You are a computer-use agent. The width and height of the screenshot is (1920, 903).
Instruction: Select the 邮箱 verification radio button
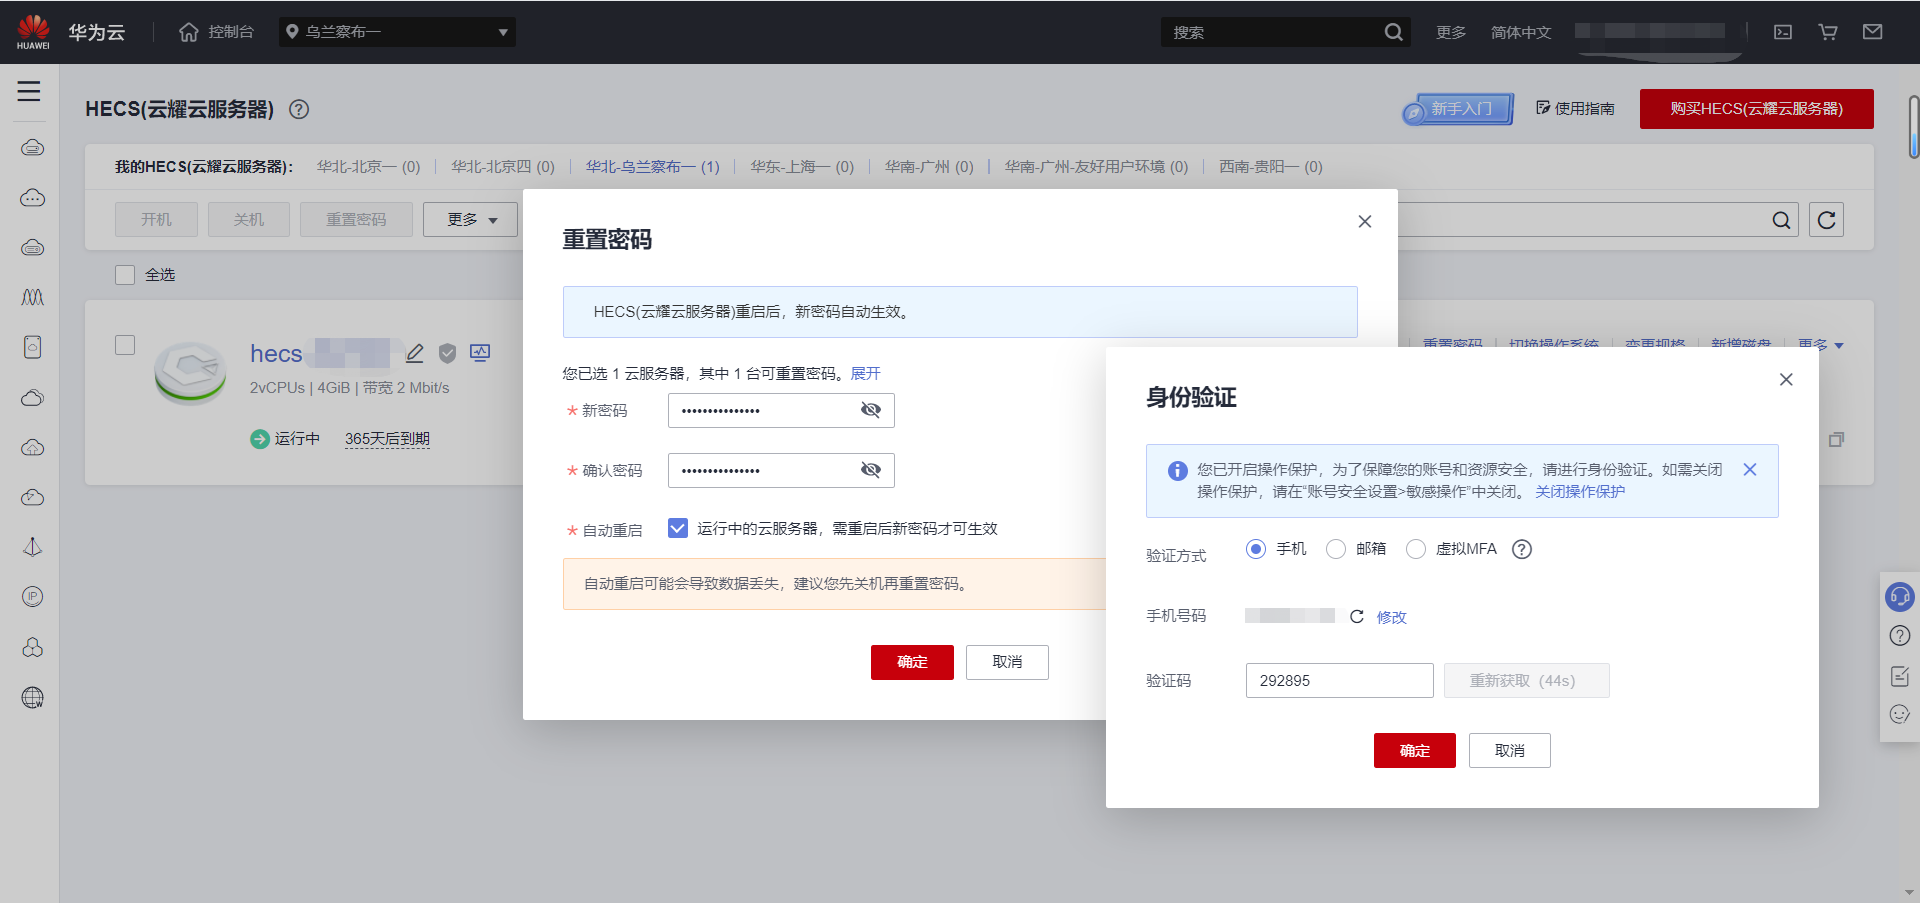[1336, 549]
